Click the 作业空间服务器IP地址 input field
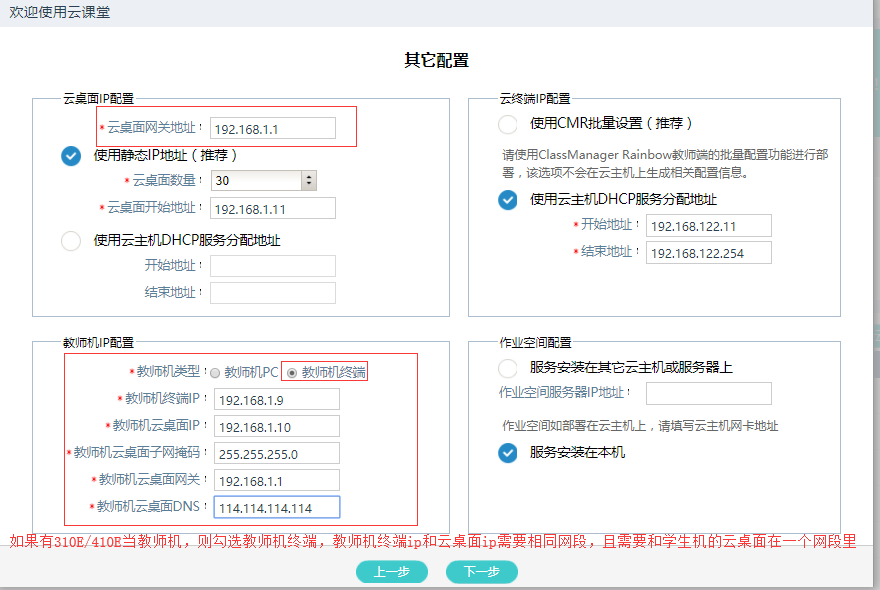The width and height of the screenshot is (880, 590). point(708,393)
